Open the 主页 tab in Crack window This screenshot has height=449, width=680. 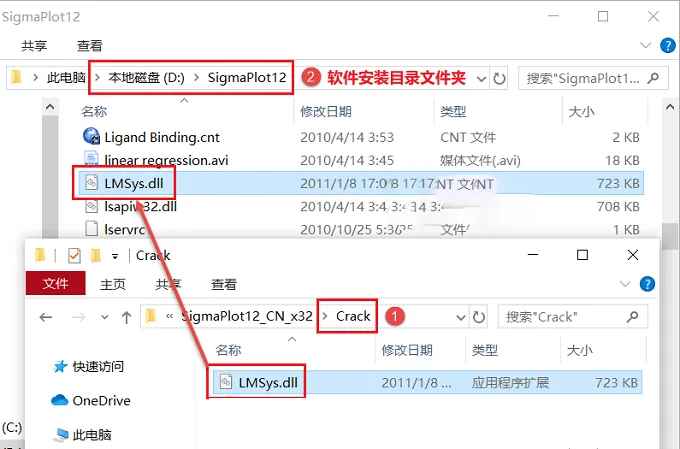click(113, 285)
